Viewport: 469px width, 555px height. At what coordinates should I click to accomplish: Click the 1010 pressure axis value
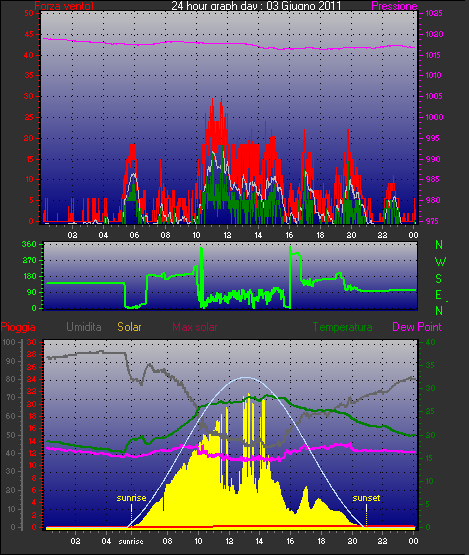[x=433, y=75]
